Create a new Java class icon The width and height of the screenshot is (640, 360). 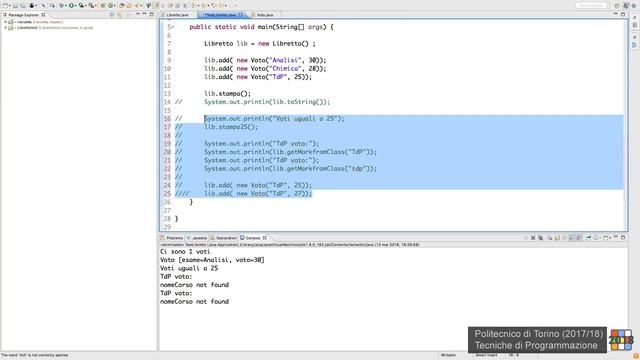click(x=110, y=5)
